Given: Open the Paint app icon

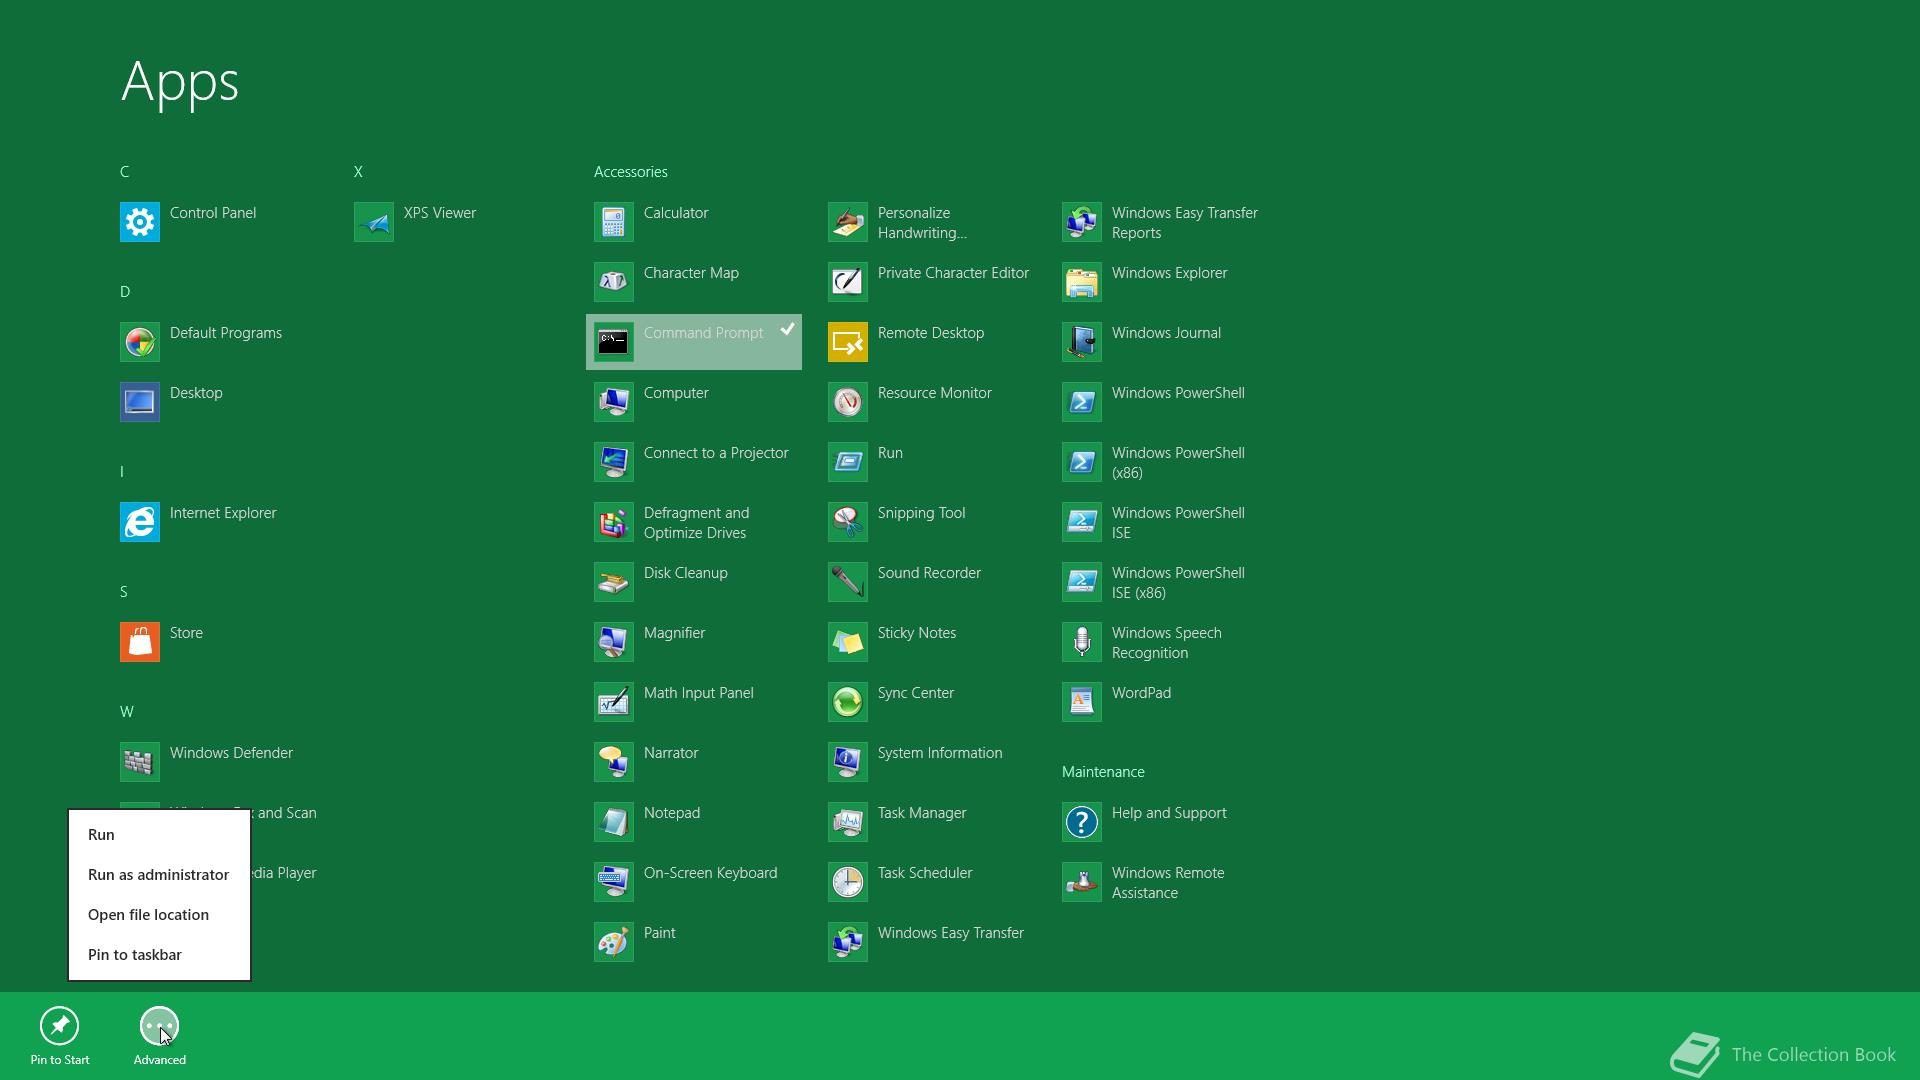Looking at the screenshot, I should (613, 942).
